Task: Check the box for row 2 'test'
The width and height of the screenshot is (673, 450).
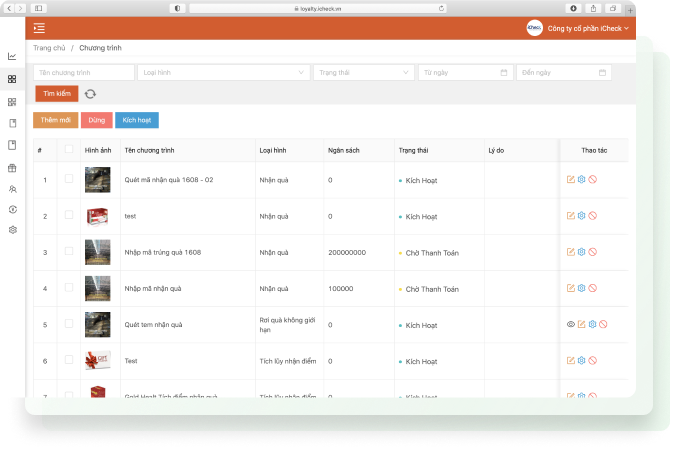Action: coord(69,215)
